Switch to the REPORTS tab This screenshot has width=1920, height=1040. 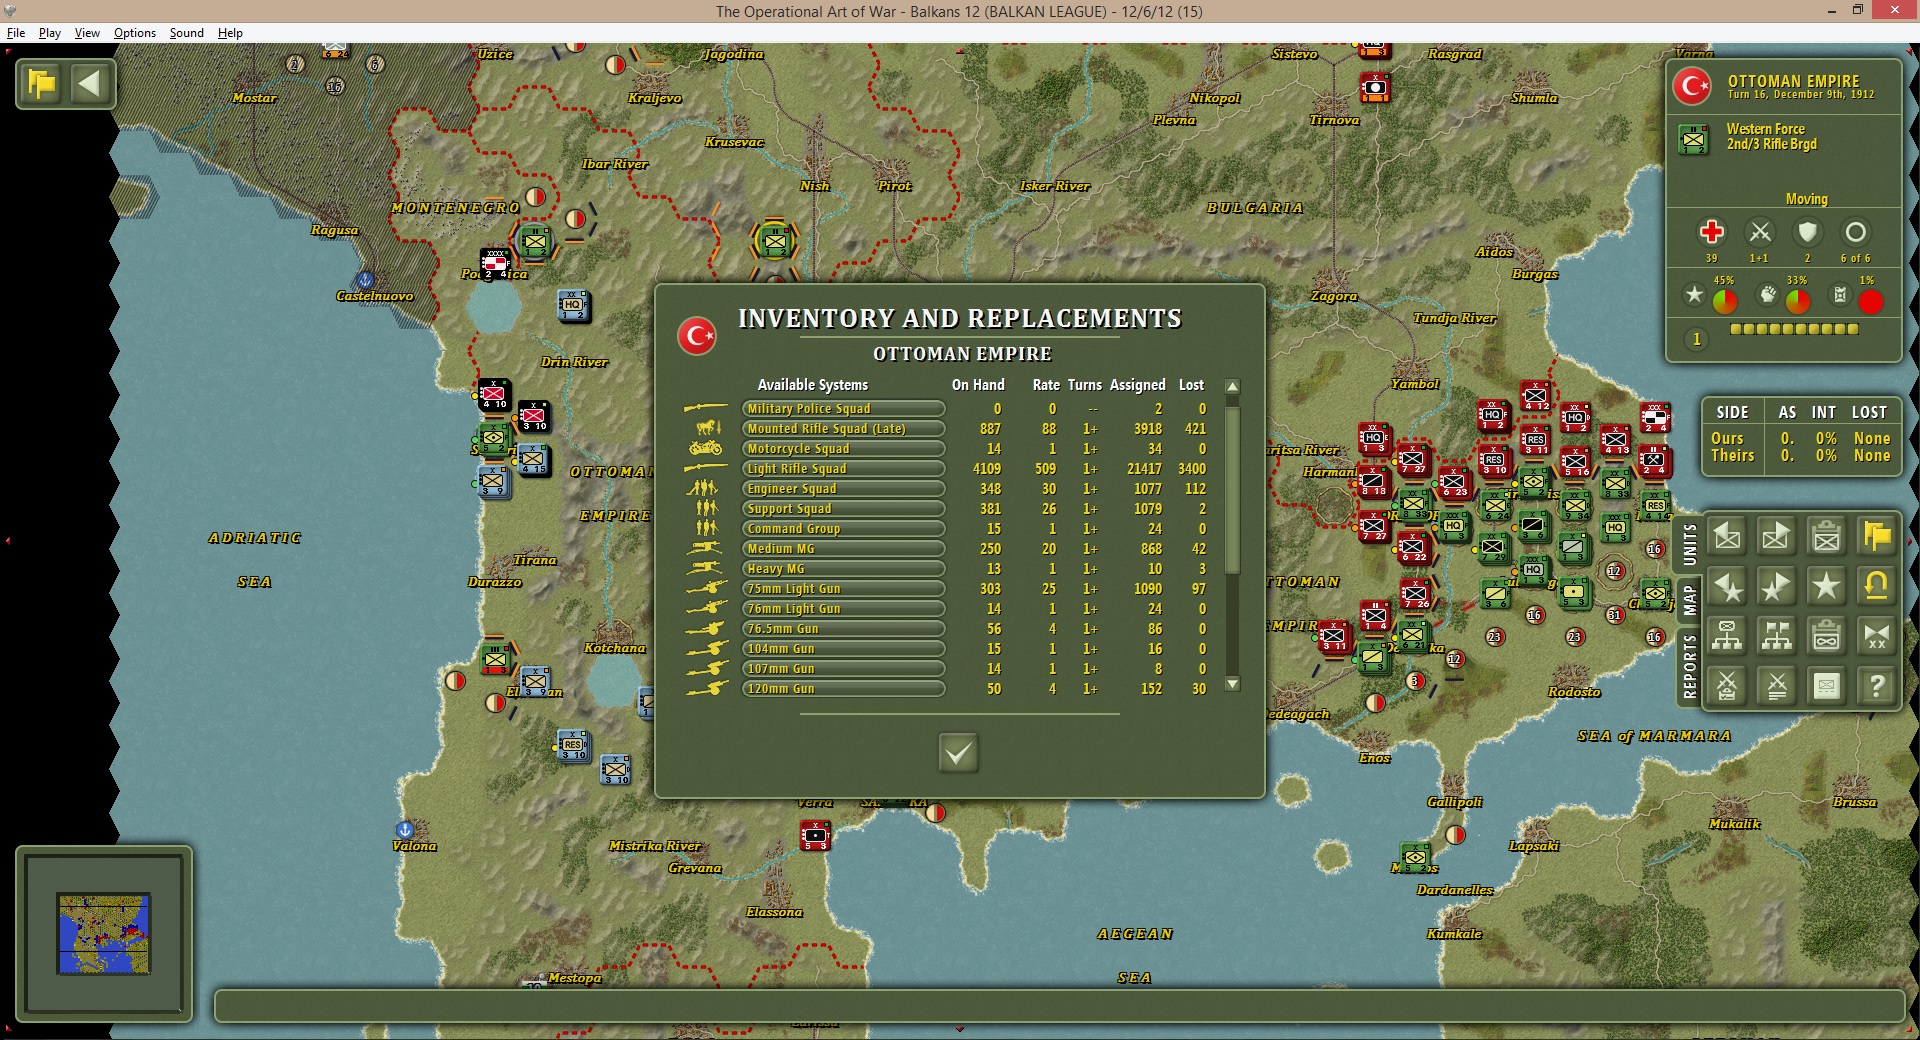click(x=1689, y=665)
